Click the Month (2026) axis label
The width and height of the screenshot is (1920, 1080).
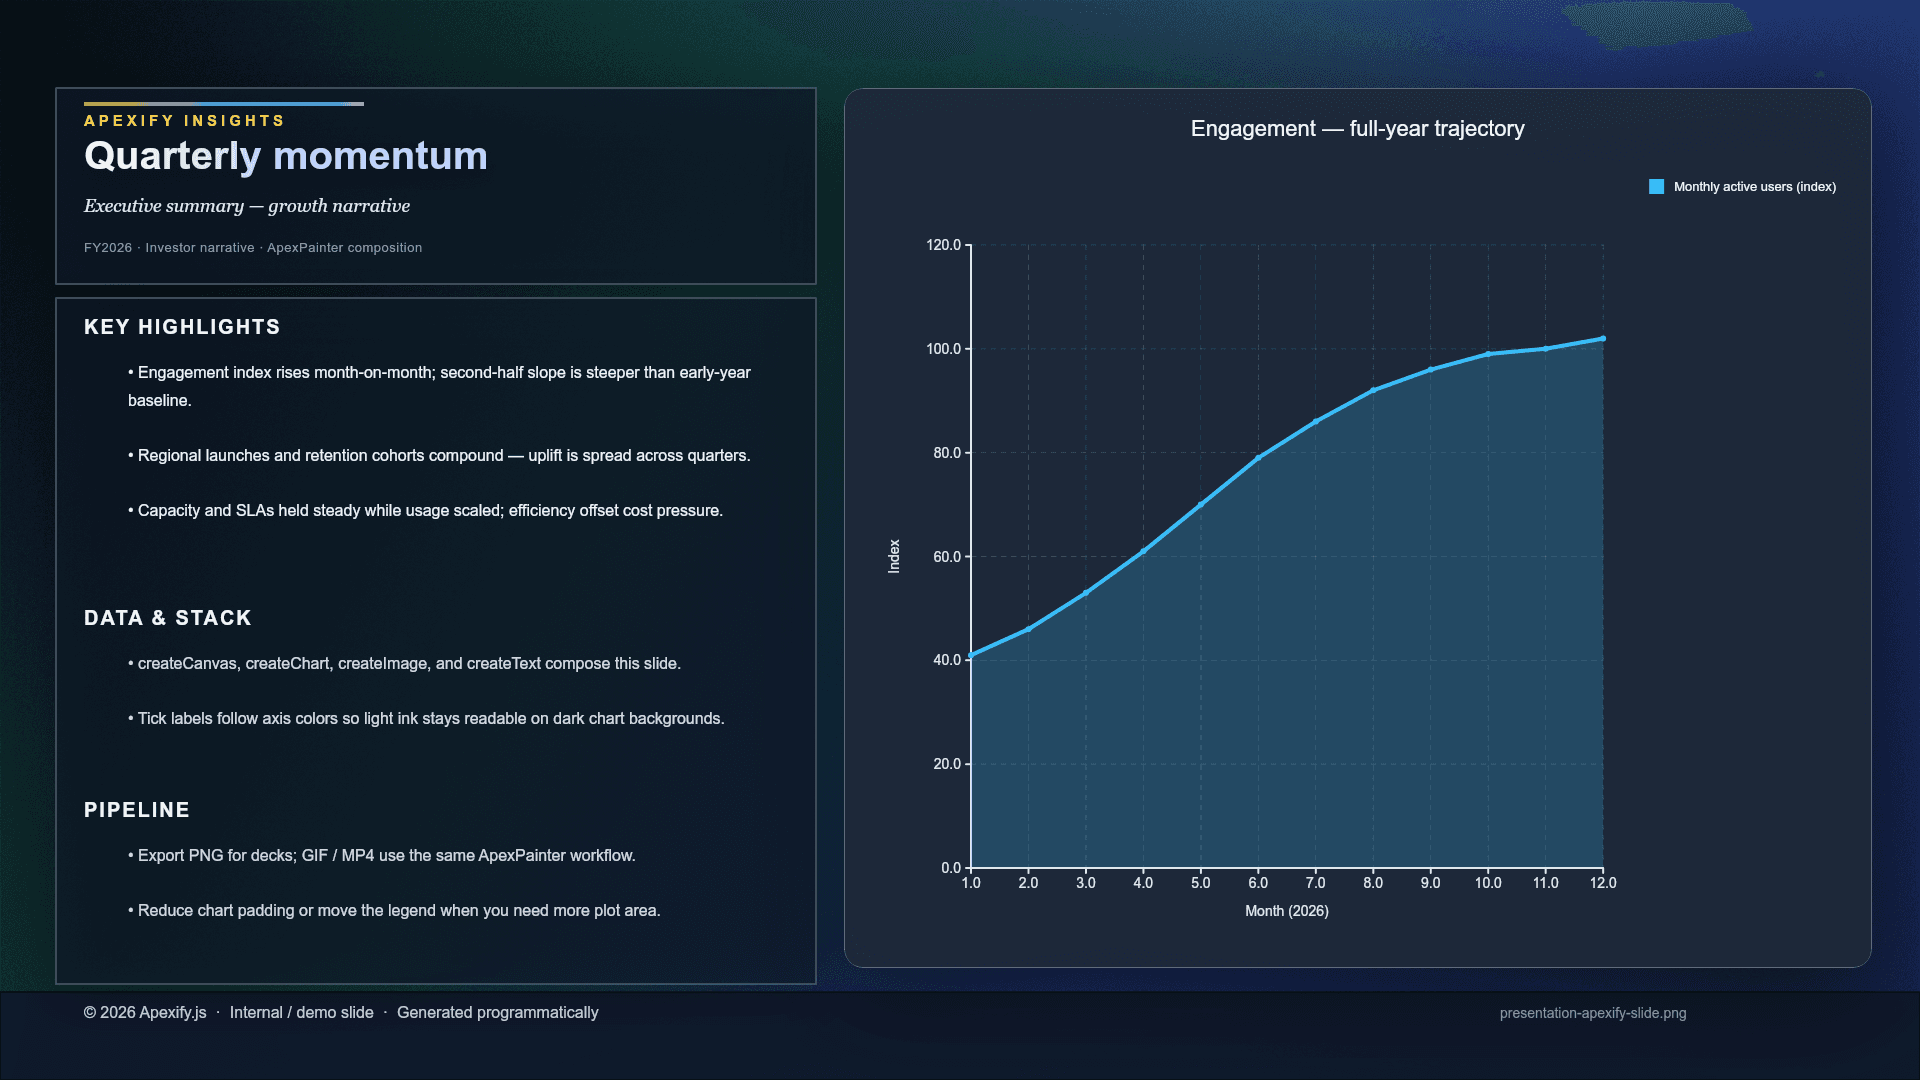pyautogui.click(x=1286, y=911)
